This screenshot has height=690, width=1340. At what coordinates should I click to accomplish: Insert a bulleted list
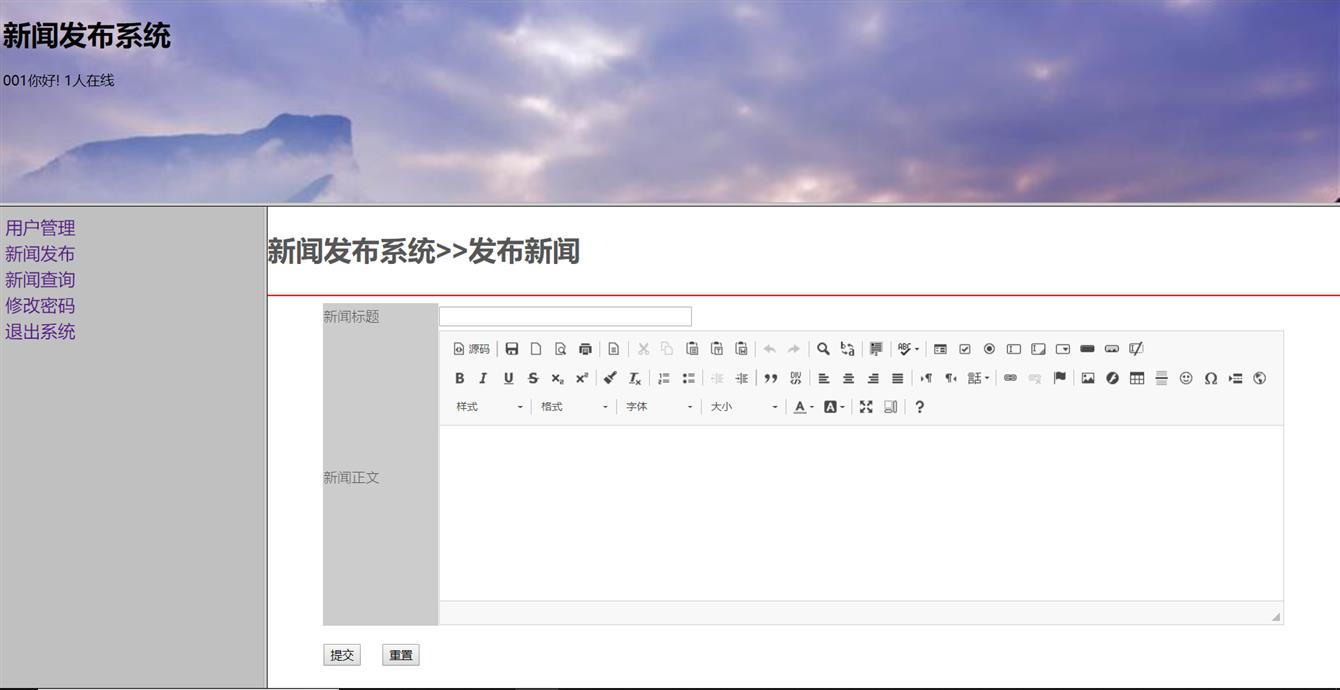coord(688,378)
